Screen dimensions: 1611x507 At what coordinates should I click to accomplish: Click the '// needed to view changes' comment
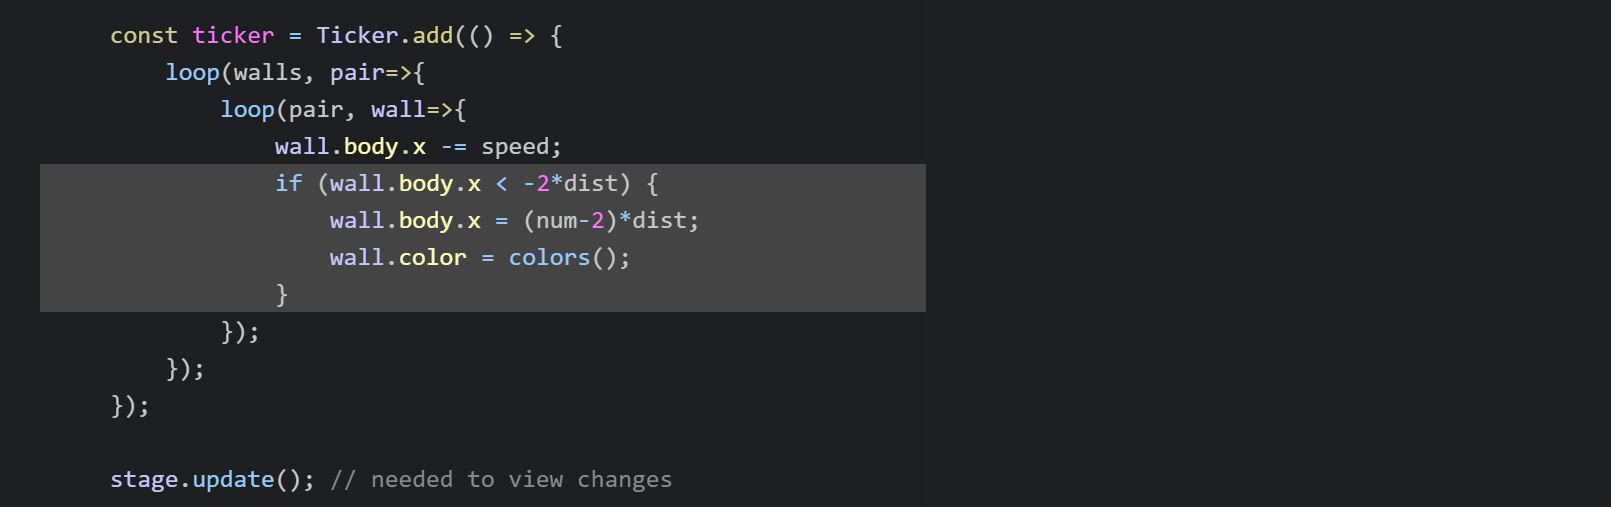click(x=501, y=480)
